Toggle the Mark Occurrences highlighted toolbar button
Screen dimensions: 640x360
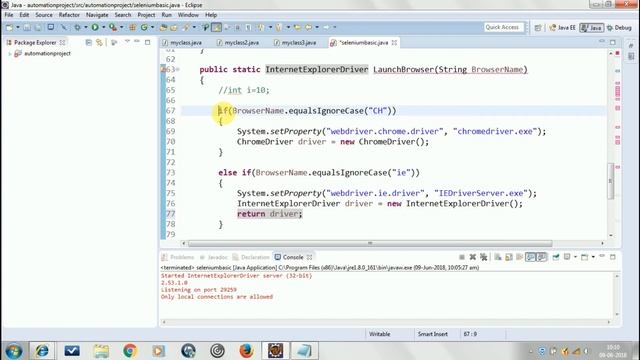tap(216, 27)
